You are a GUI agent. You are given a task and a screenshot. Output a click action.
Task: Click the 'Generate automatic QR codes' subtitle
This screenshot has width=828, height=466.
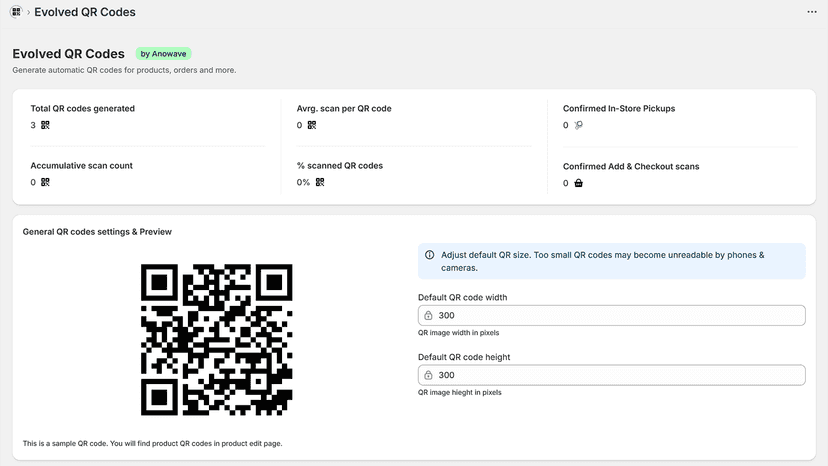(x=124, y=70)
